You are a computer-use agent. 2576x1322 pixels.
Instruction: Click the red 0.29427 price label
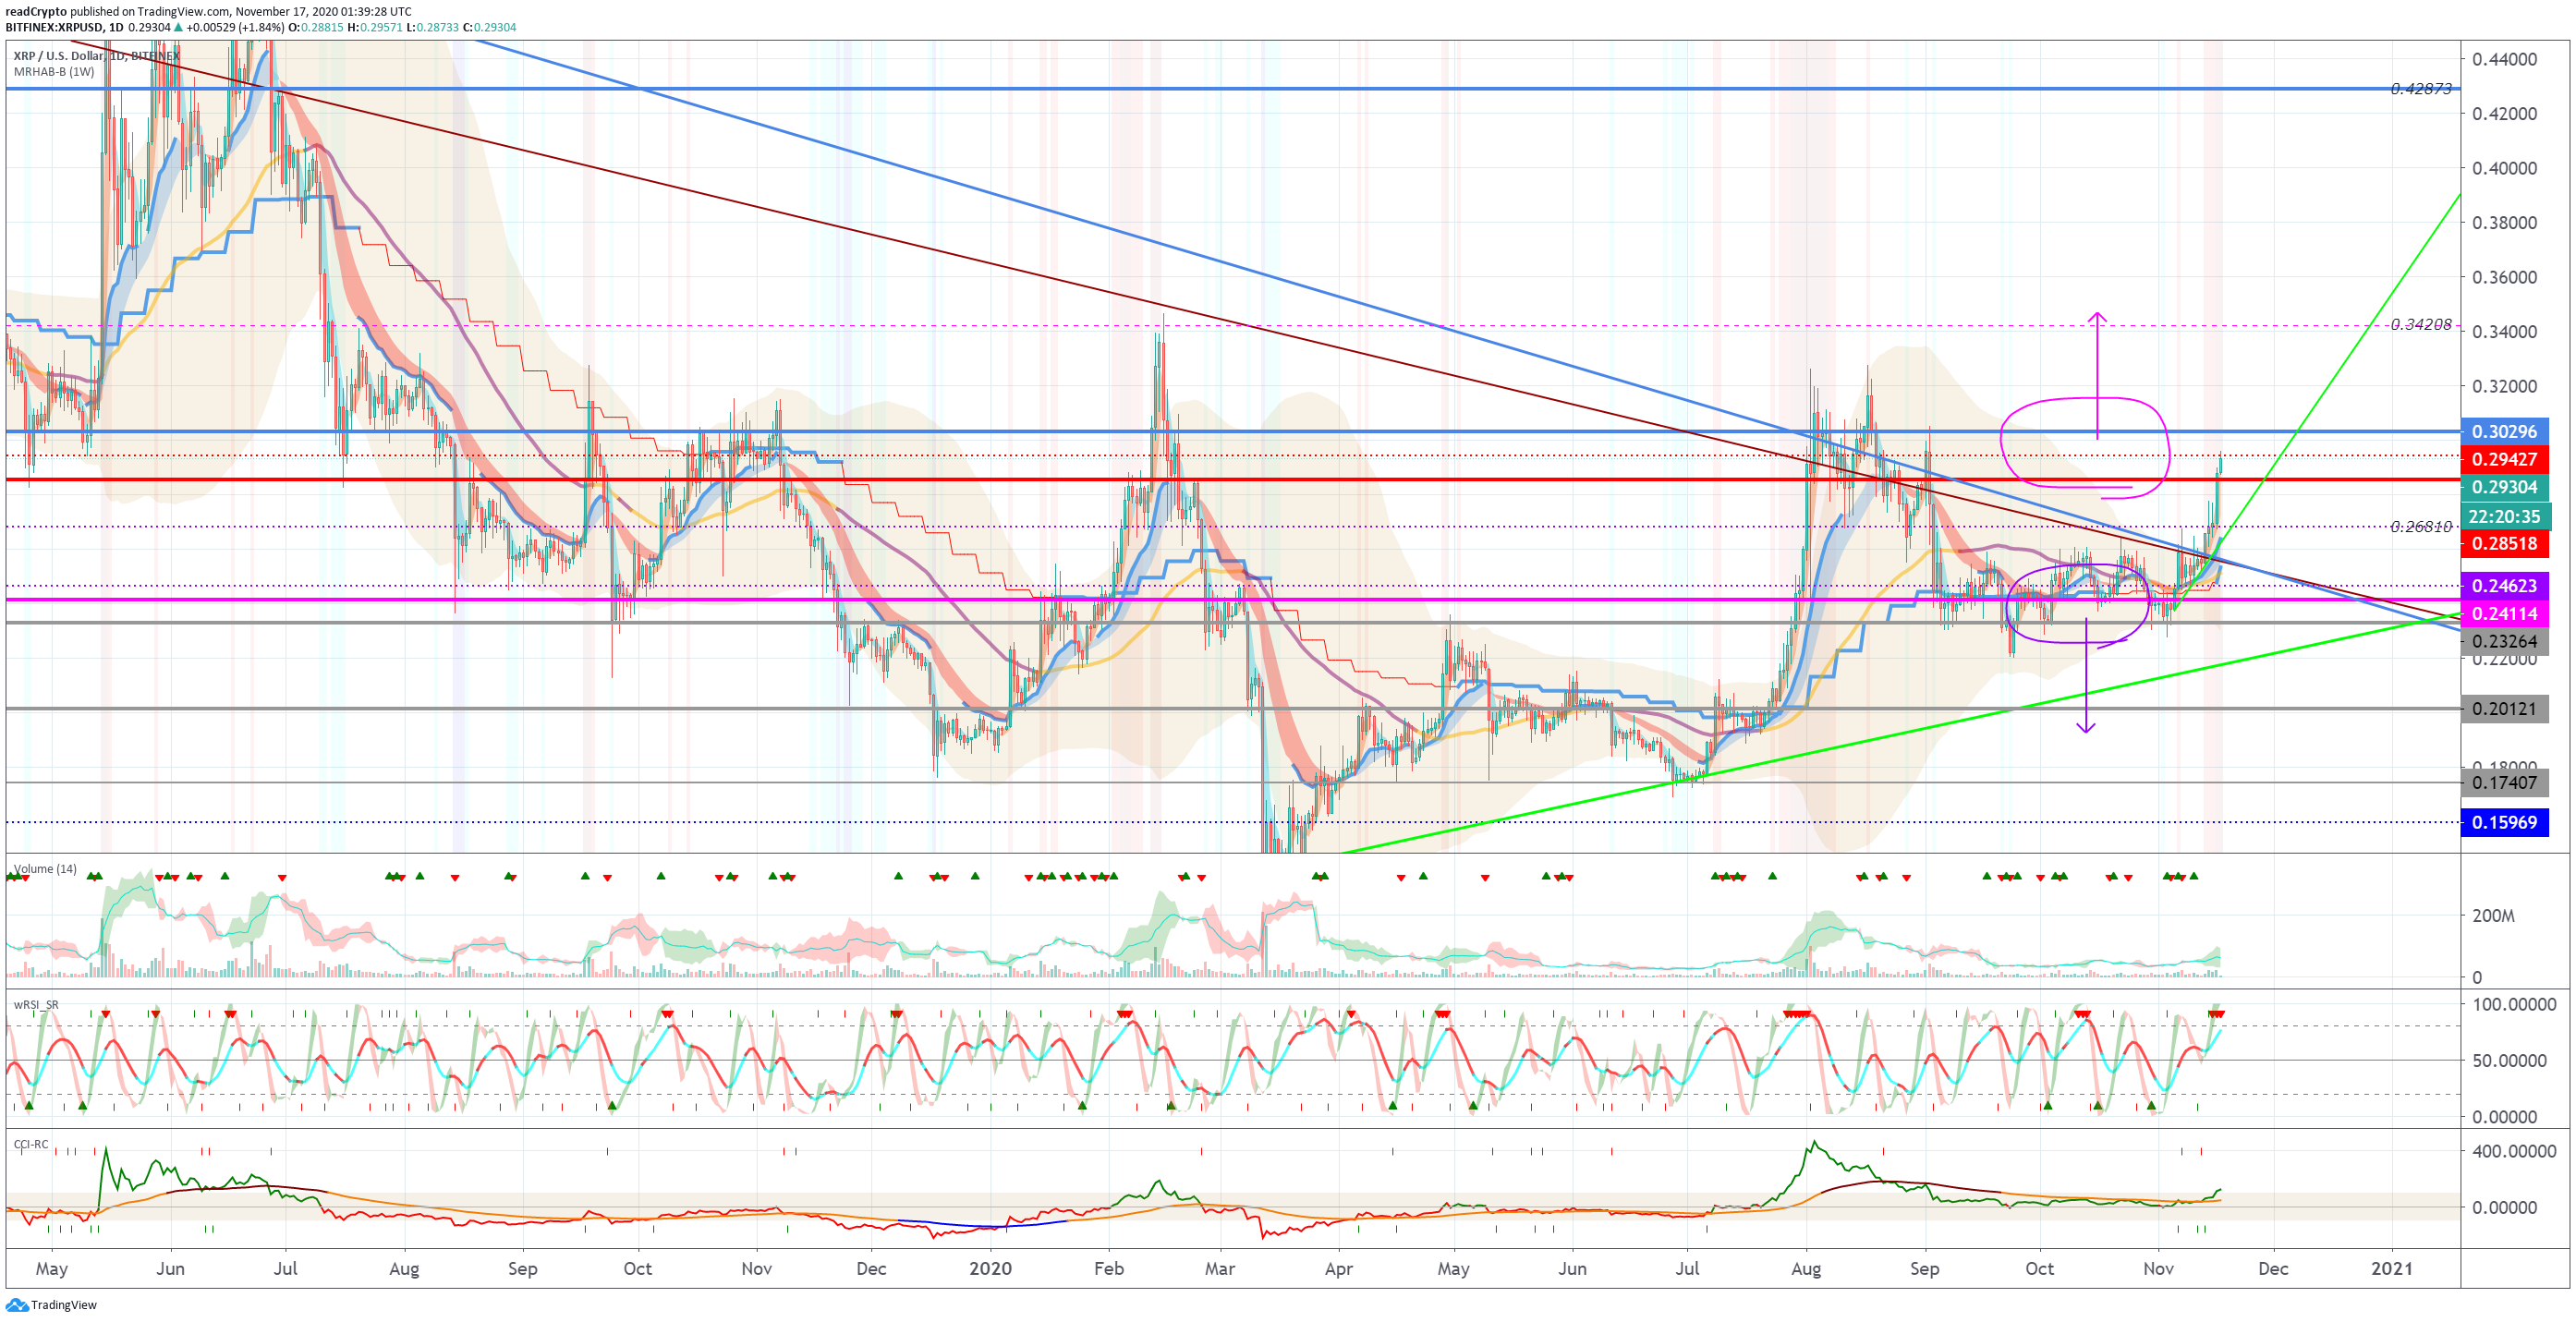click(x=2504, y=460)
